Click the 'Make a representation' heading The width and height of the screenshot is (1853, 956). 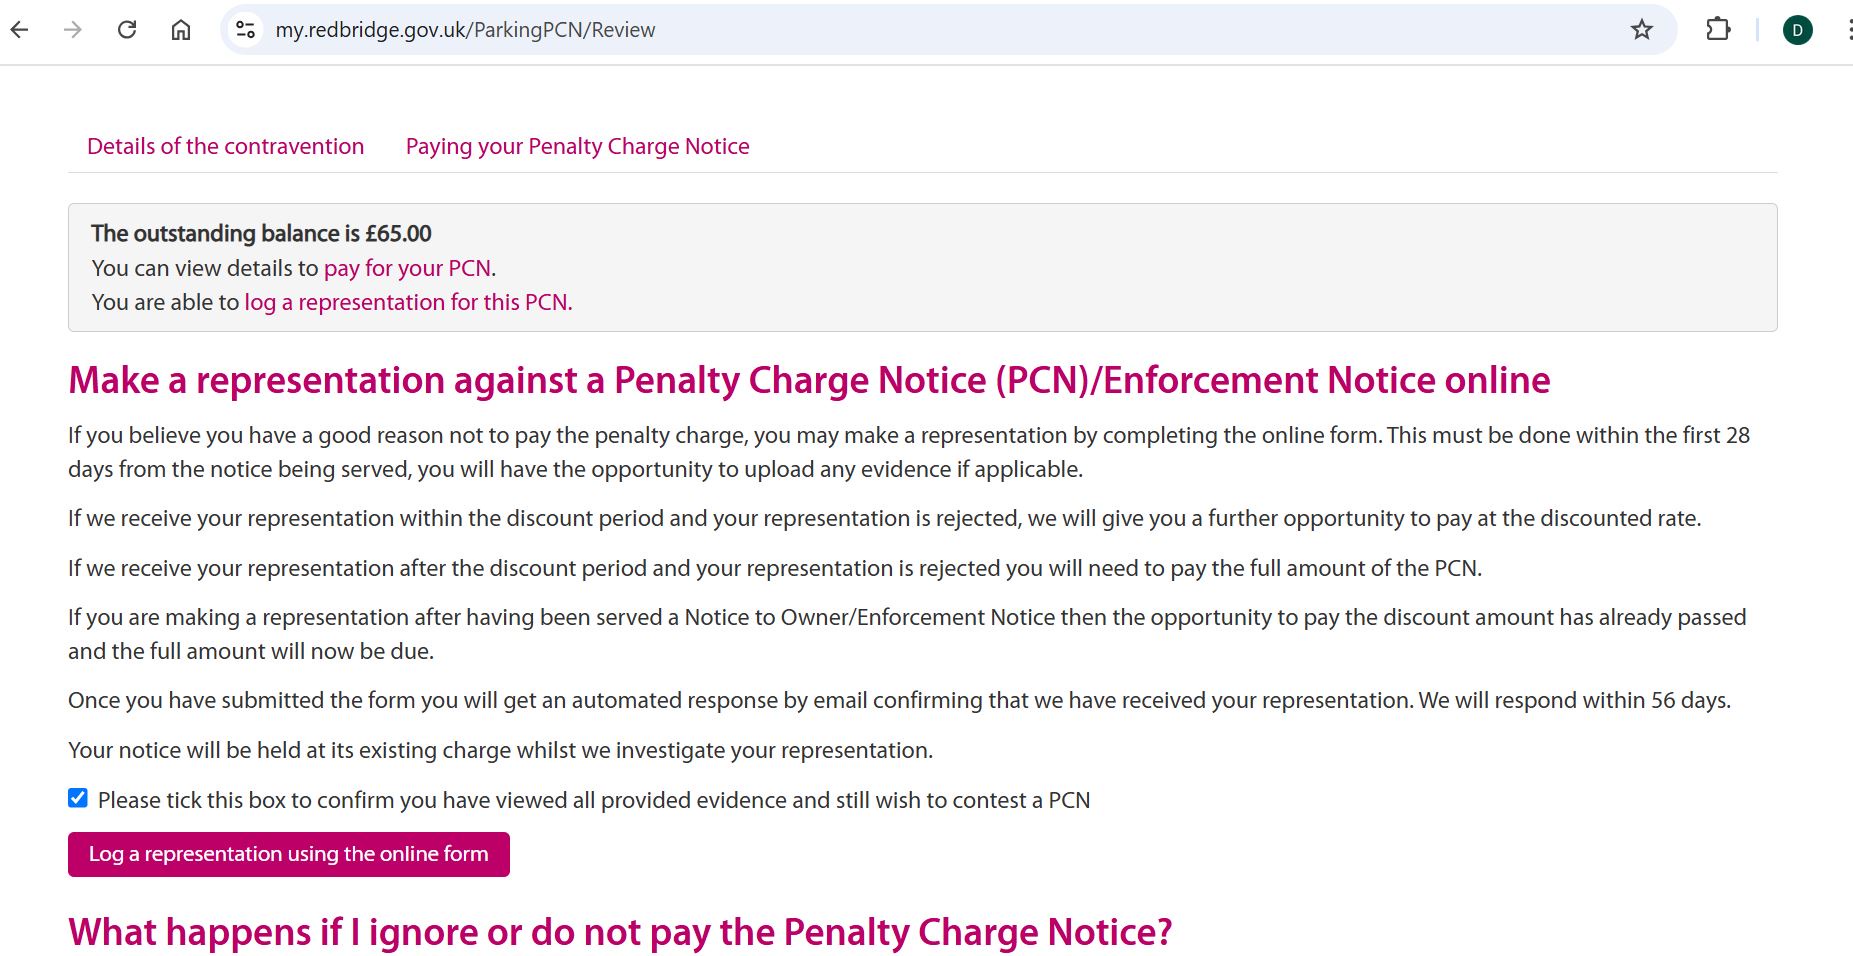click(808, 380)
